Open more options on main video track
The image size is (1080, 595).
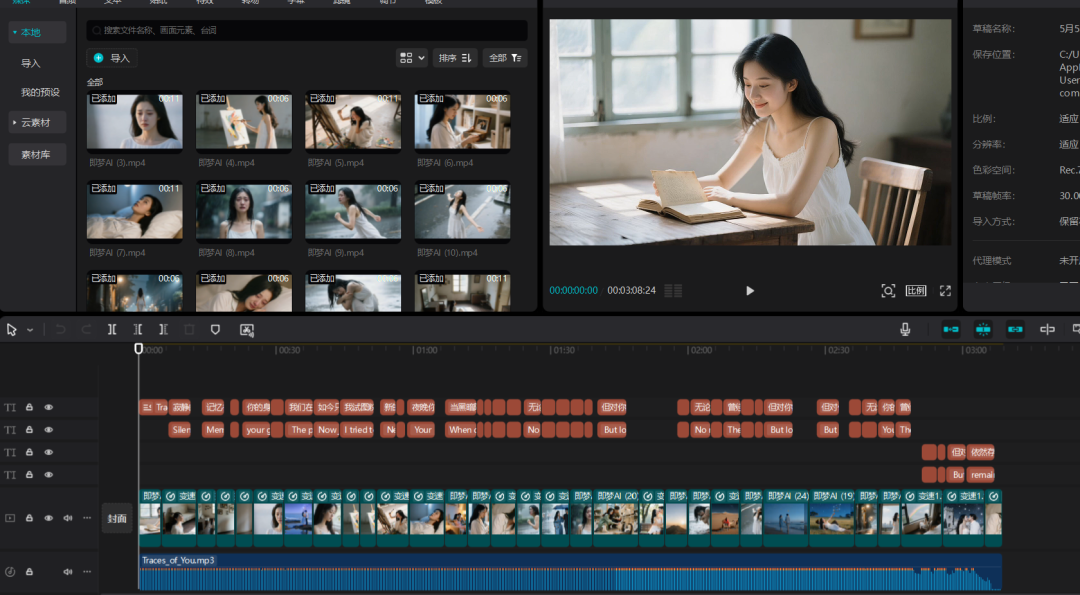pyautogui.click(x=87, y=518)
